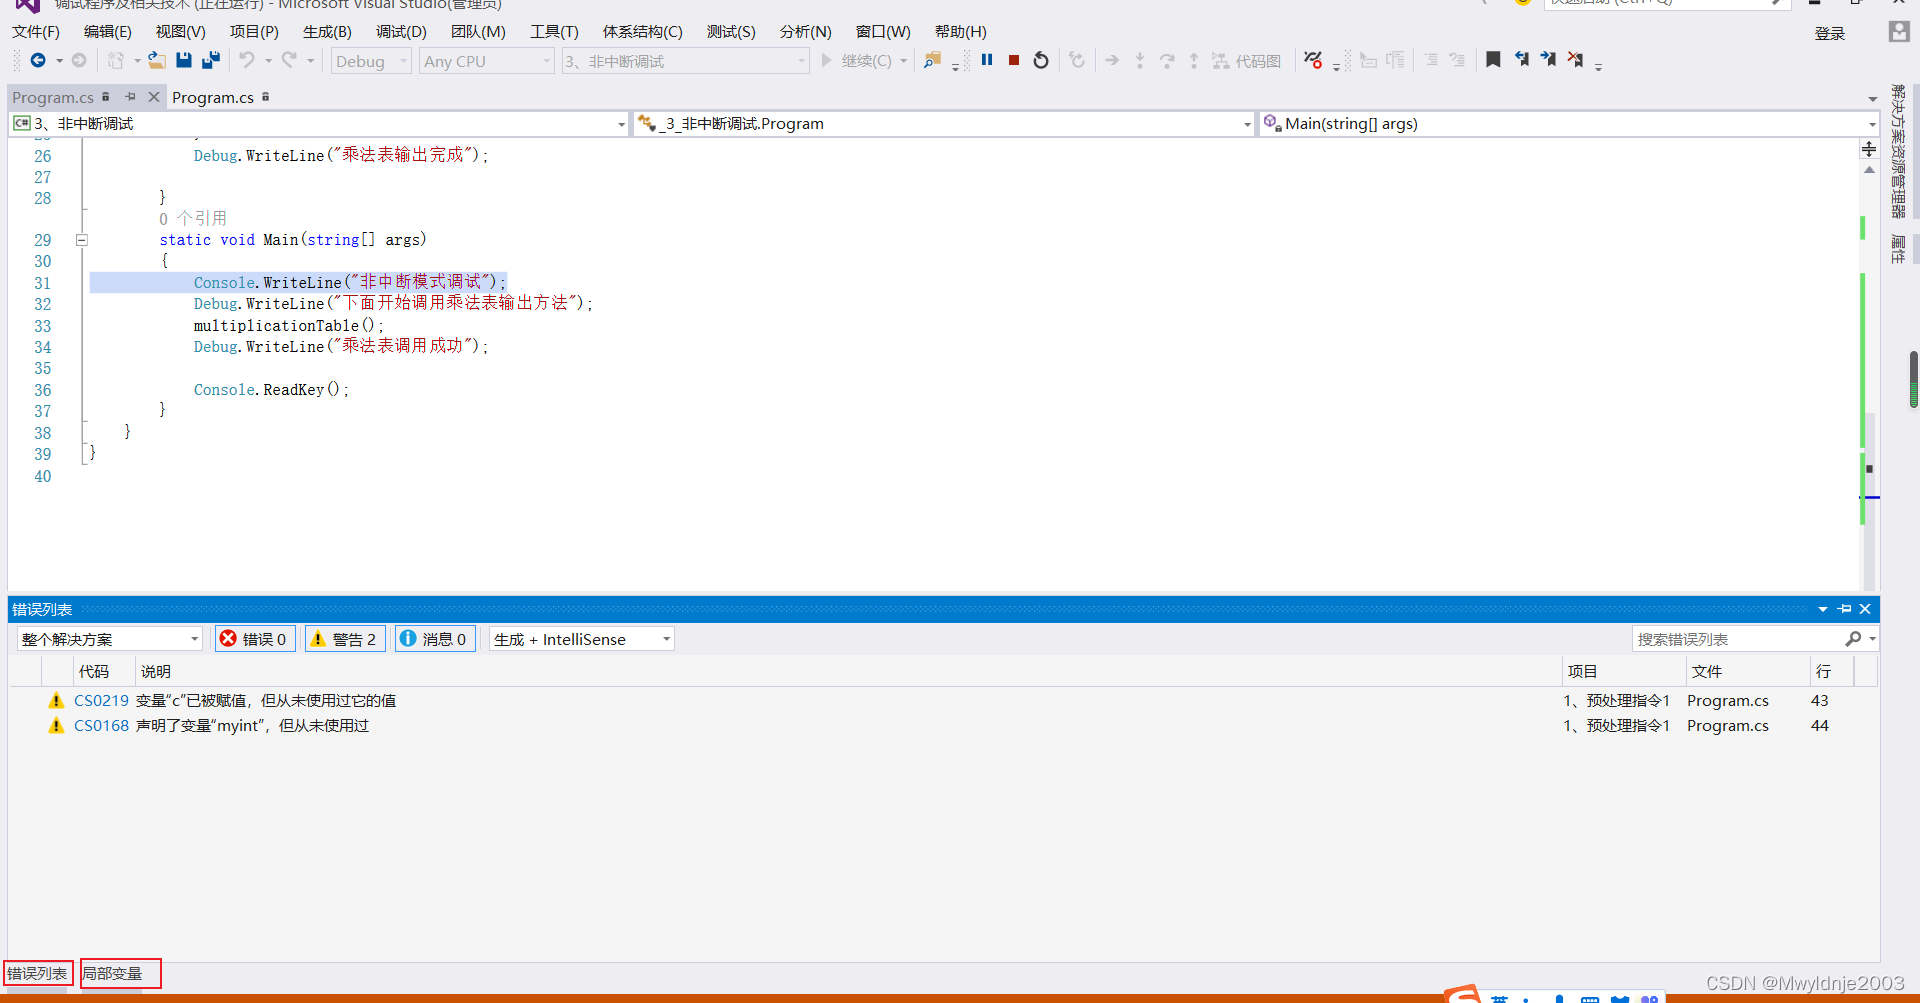Screen dimensions: 1920x1003
Task: Click Show Next Statement arrow icon
Action: [x=1112, y=61]
